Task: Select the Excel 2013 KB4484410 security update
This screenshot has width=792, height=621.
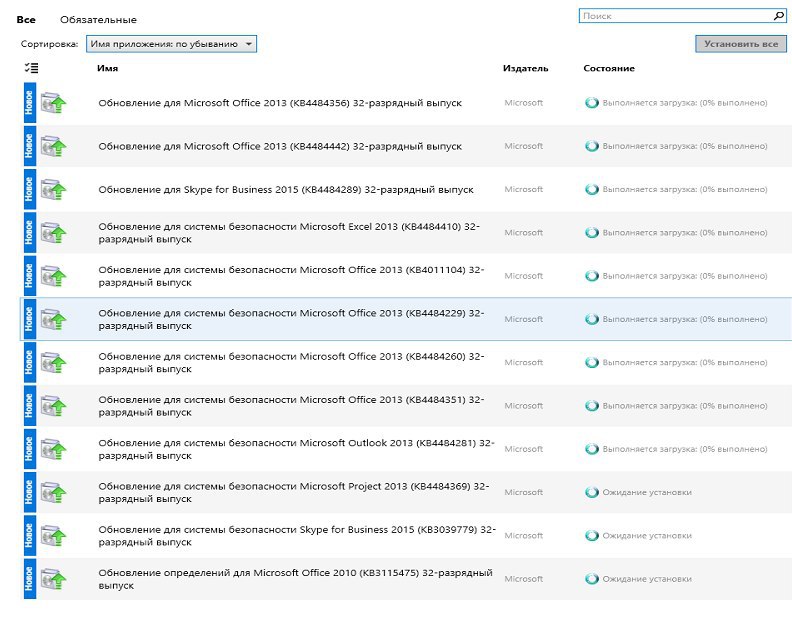Action: click(289, 233)
